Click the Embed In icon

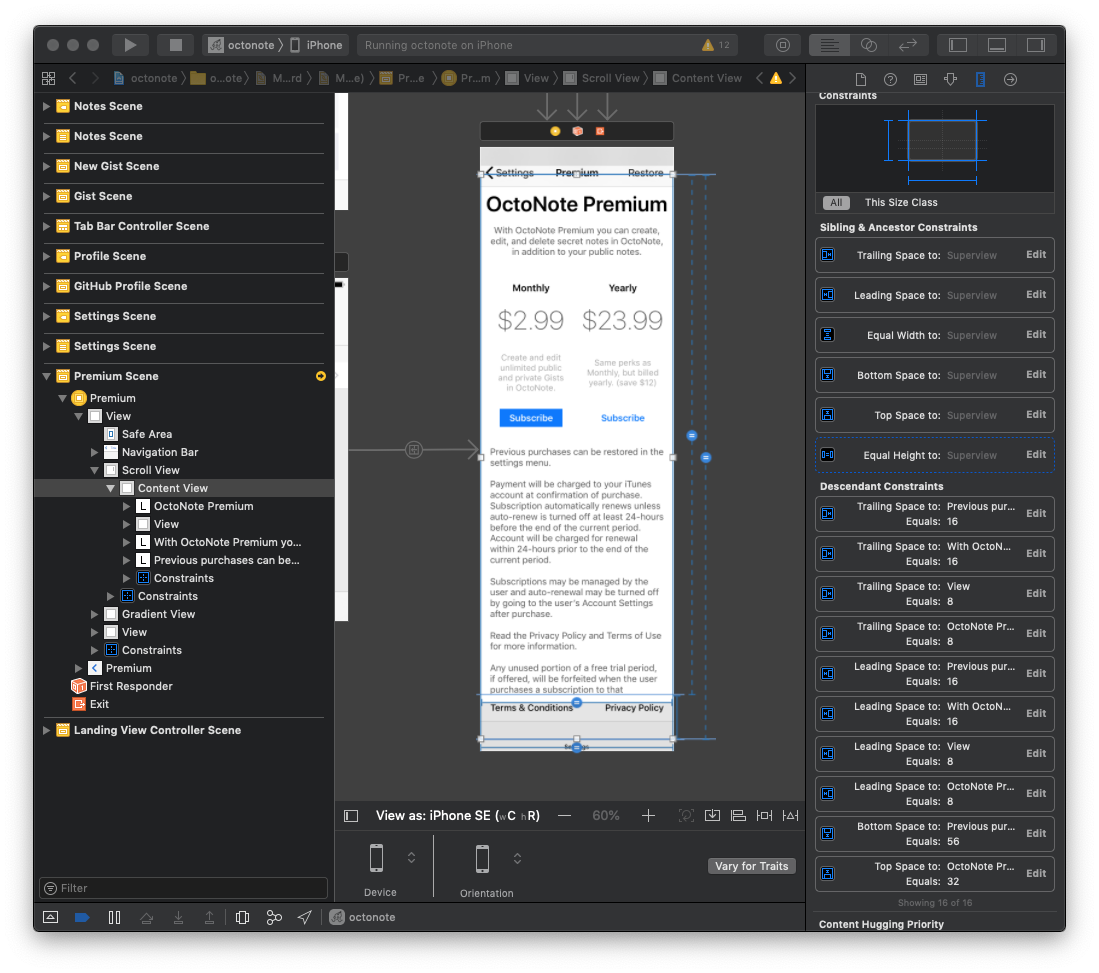coord(712,815)
